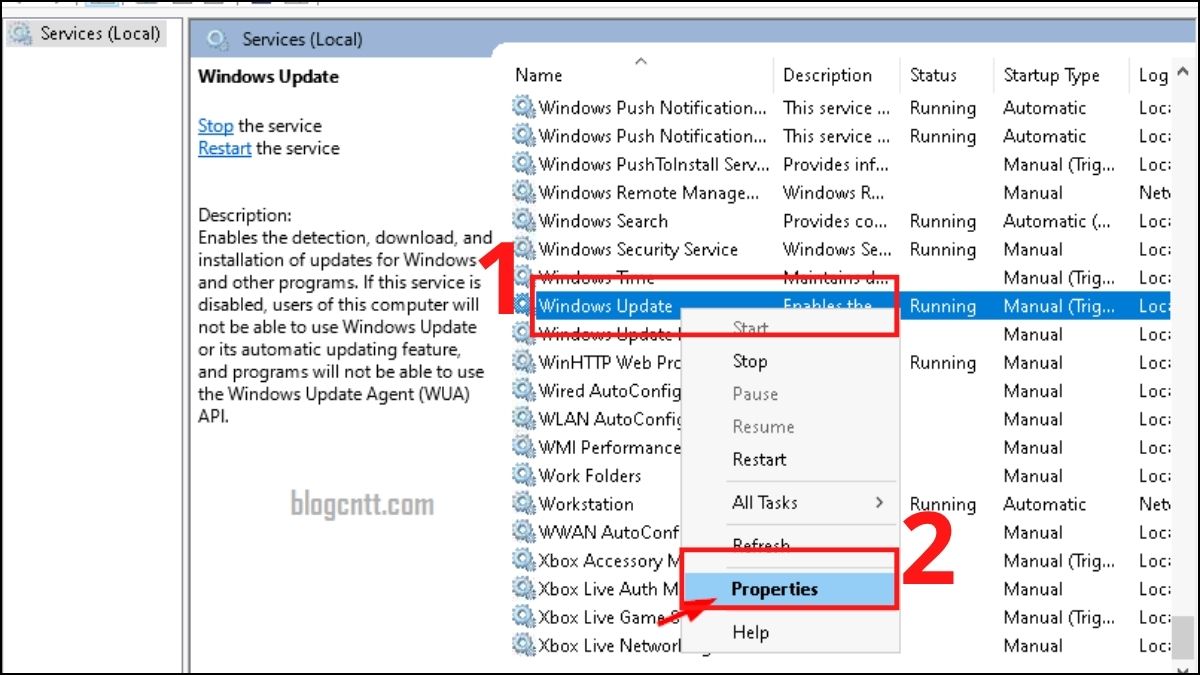
Task: Select Windows Remote Management row name
Action: (x=649, y=192)
